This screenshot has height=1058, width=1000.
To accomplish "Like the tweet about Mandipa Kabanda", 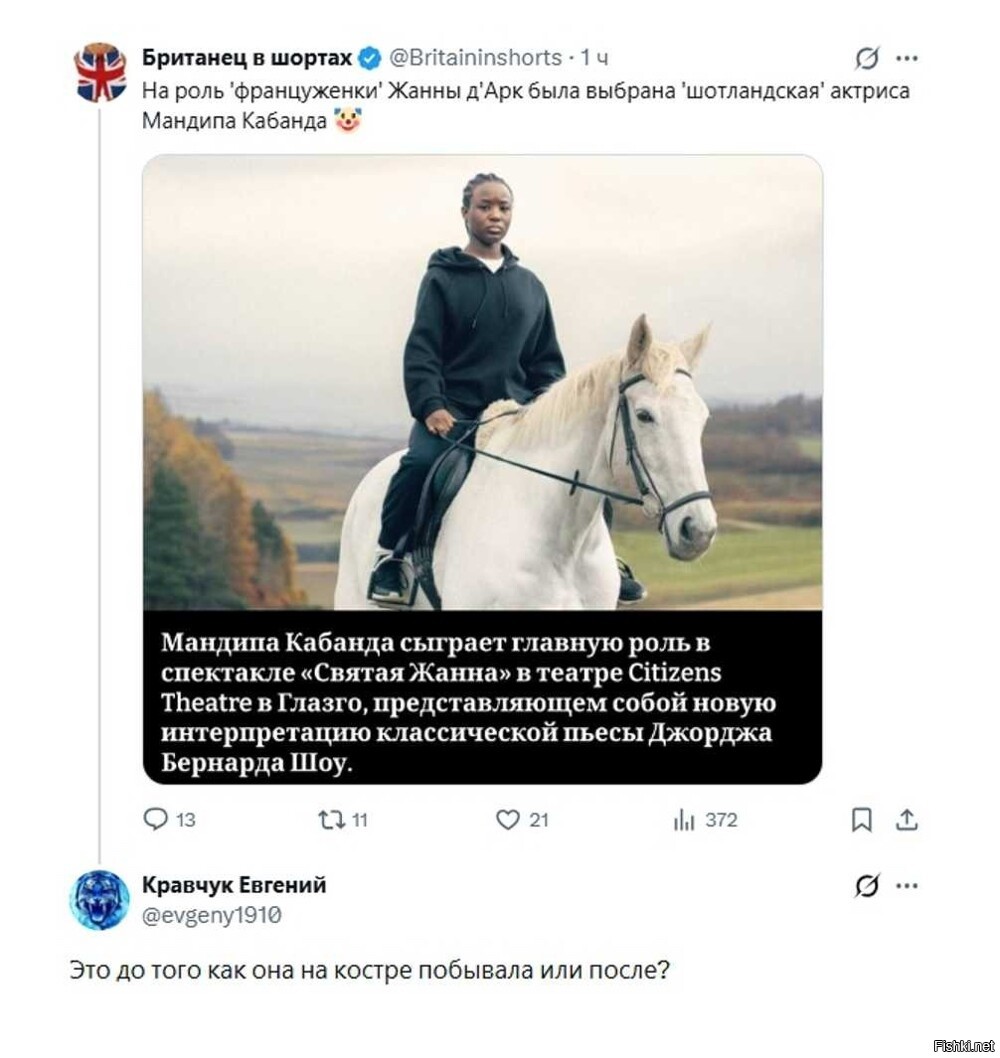I will coord(509,820).
